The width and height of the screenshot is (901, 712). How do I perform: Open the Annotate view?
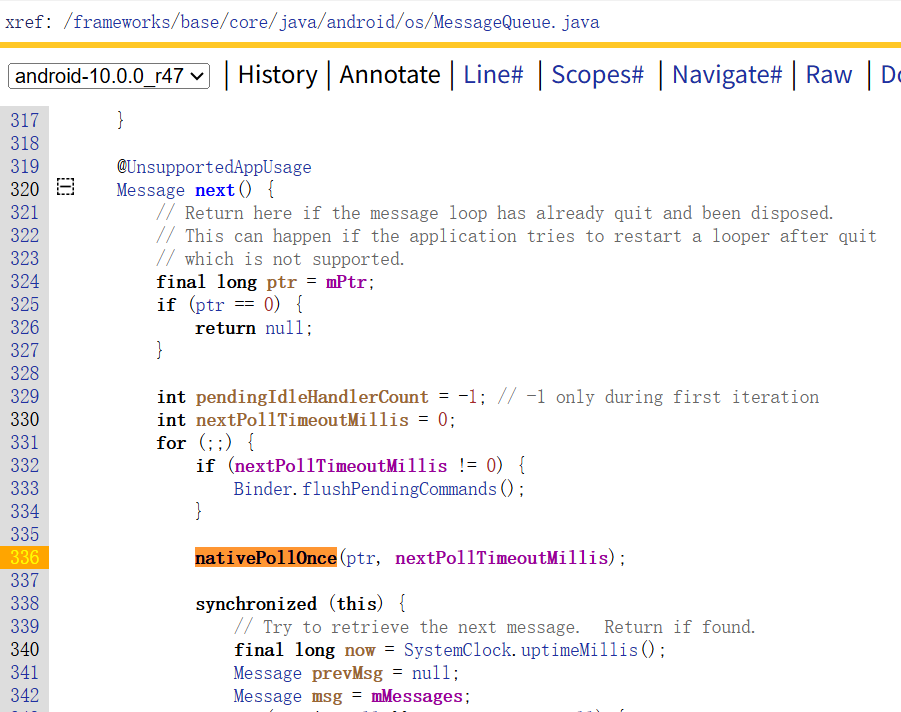(390, 75)
